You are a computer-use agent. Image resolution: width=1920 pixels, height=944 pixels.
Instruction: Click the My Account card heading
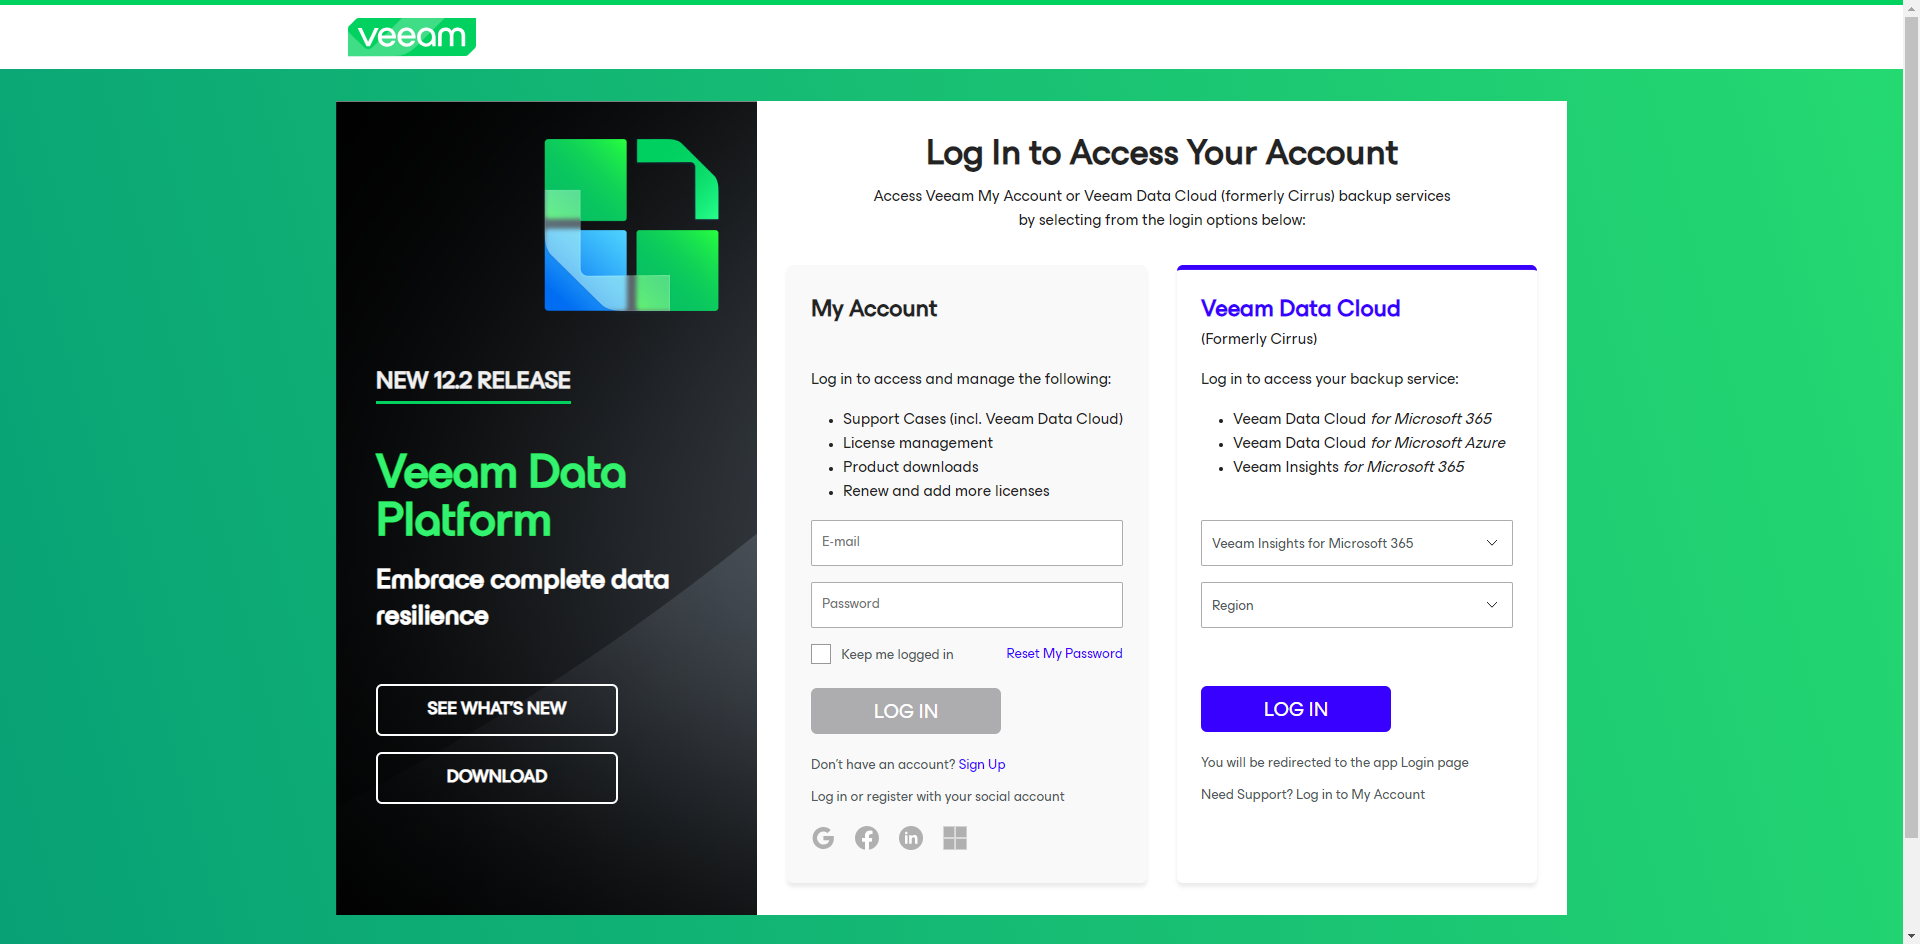coord(874,308)
